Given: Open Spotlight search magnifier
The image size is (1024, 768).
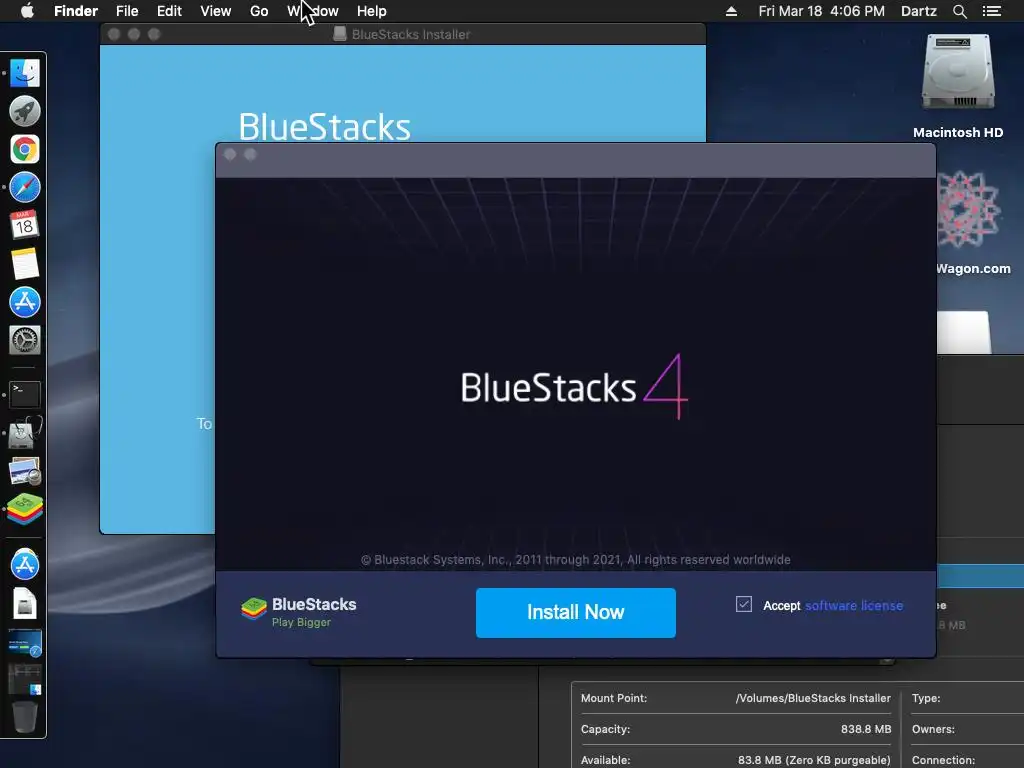Looking at the screenshot, I should pyautogui.click(x=959, y=11).
